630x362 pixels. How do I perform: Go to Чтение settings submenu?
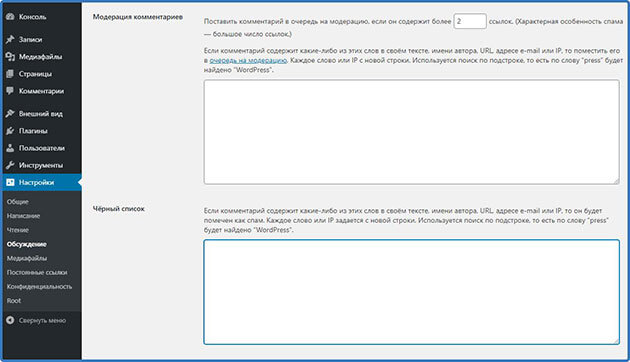[x=18, y=230]
